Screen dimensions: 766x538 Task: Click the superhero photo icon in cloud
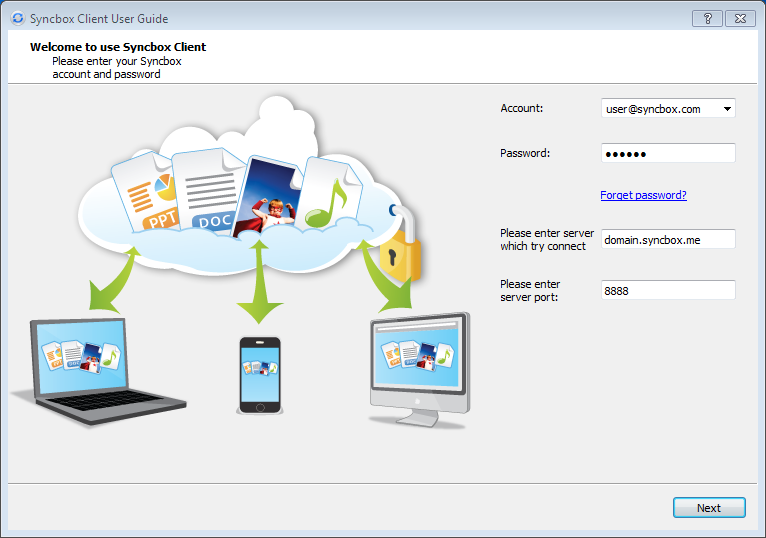point(268,196)
